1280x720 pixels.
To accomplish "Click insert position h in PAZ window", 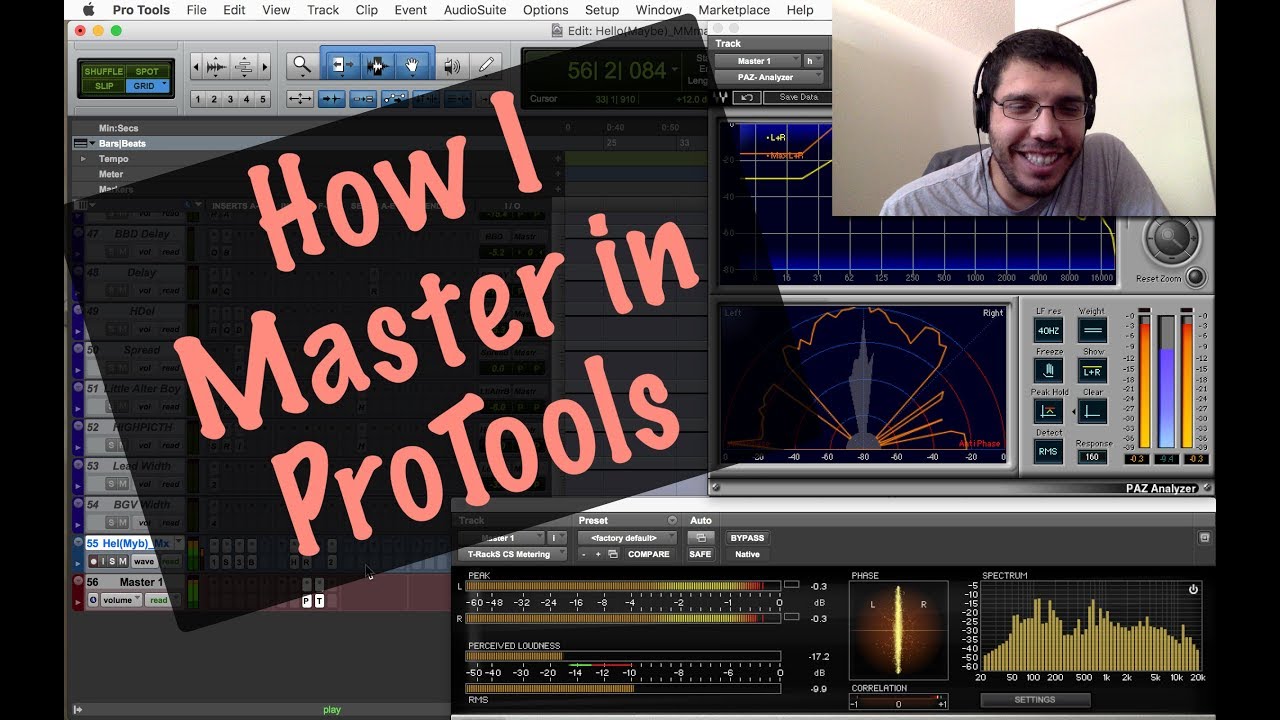I will point(813,61).
